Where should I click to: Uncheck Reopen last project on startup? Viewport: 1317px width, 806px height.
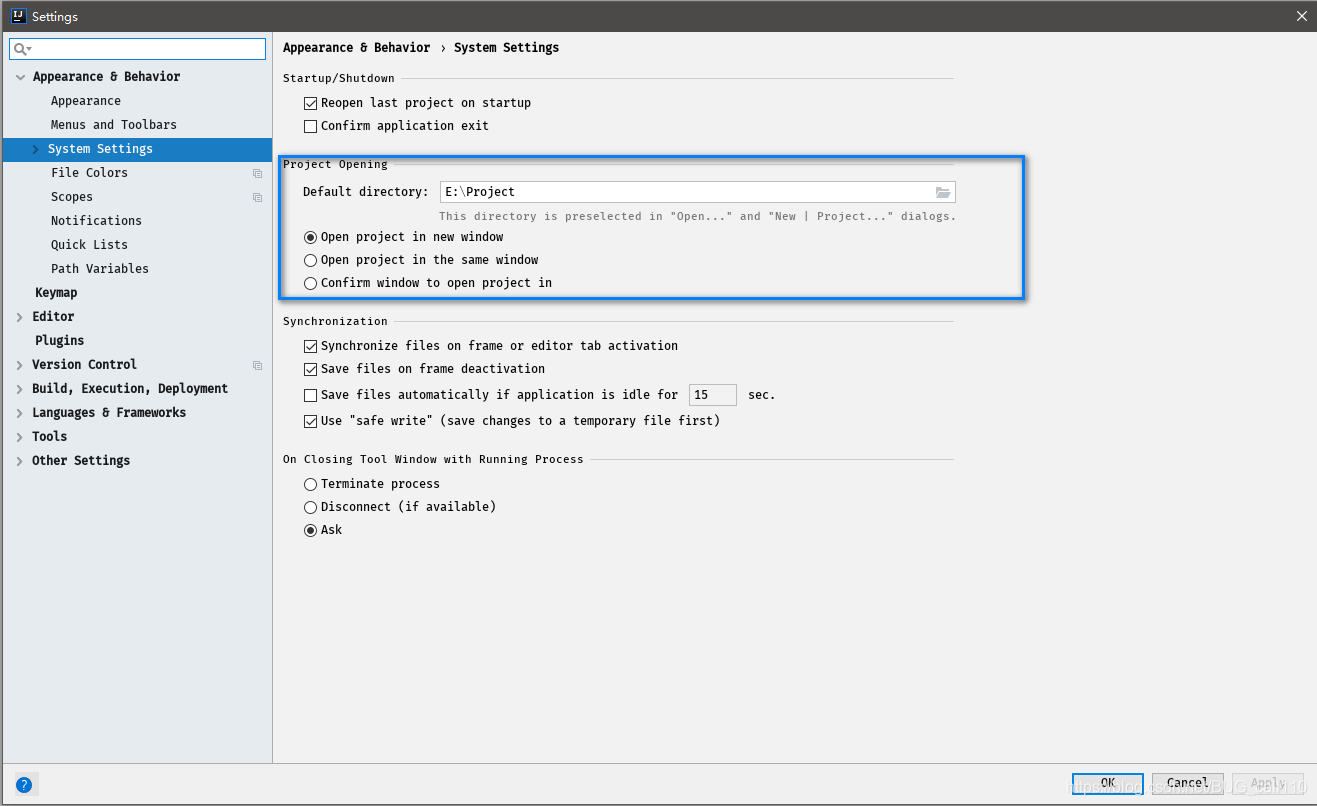pos(311,102)
